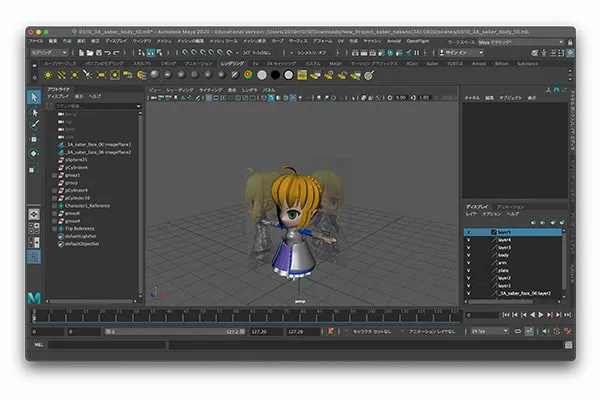Toggle sound mute speaker icon
The width and height of the screenshot is (600, 400).
point(546,331)
